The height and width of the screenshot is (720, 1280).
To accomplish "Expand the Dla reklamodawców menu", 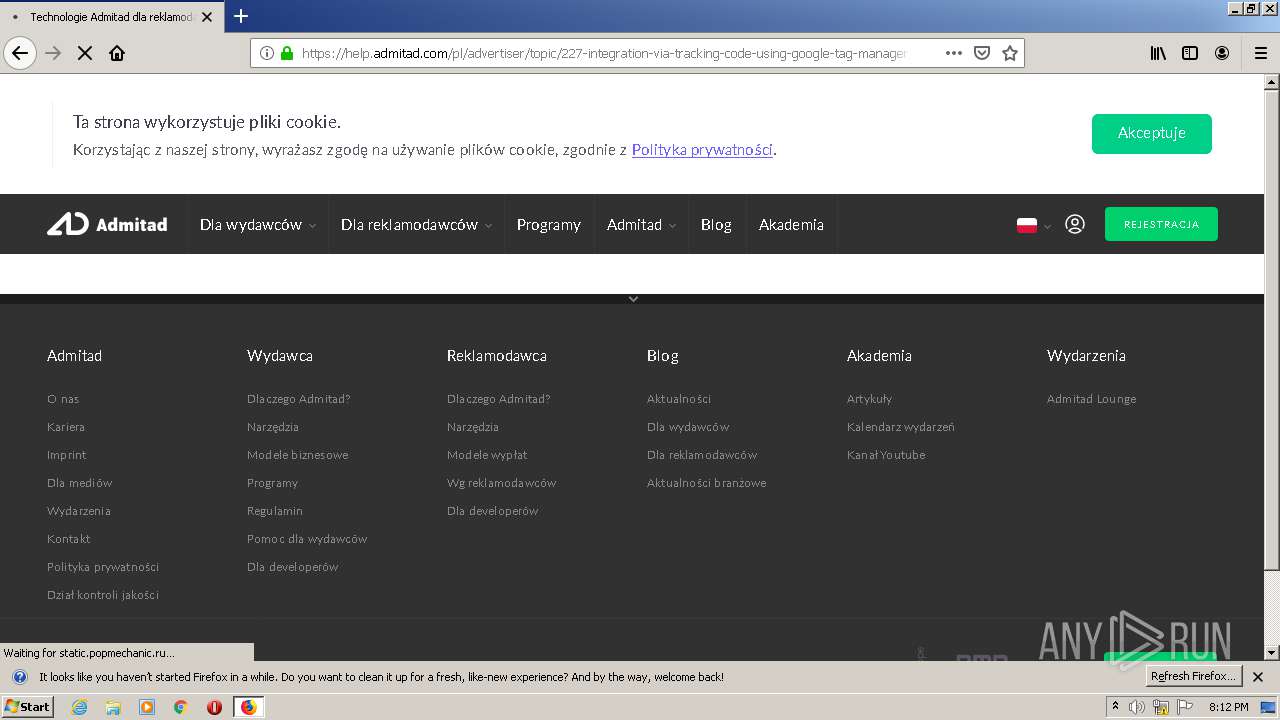I will pyautogui.click(x=416, y=225).
